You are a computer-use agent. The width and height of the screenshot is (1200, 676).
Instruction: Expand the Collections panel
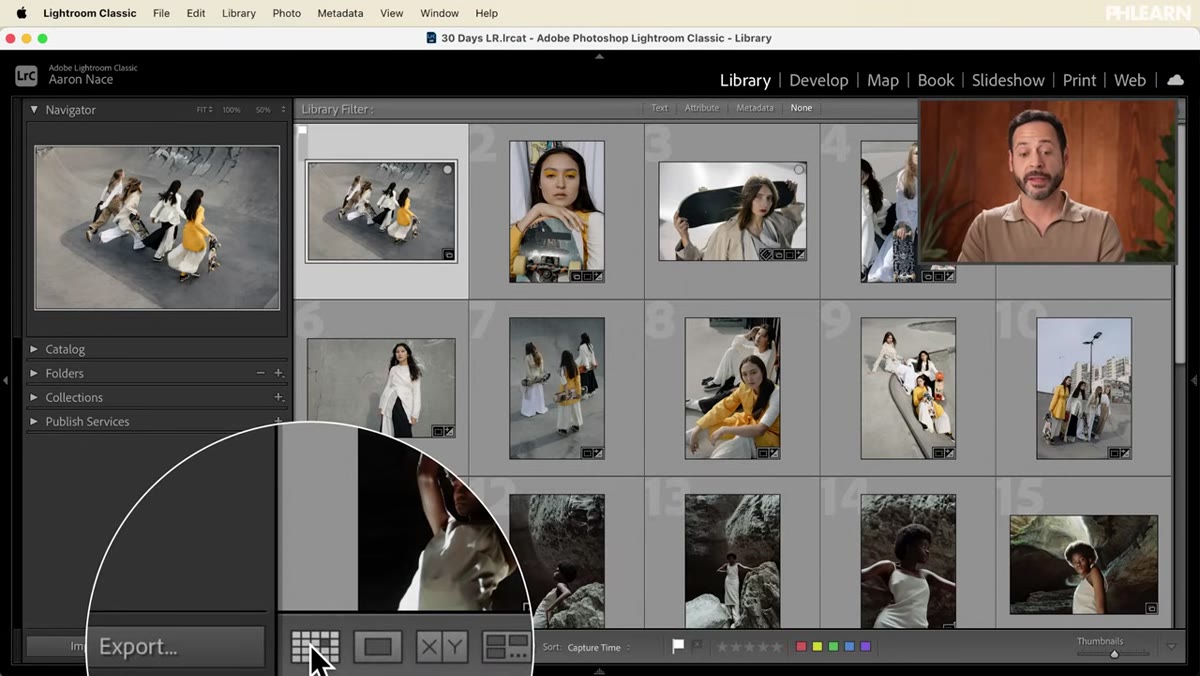click(x=34, y=397)
